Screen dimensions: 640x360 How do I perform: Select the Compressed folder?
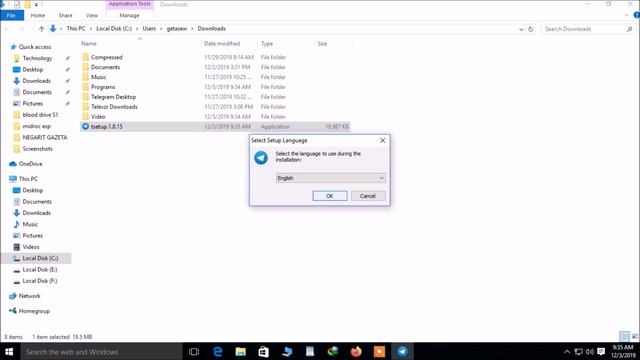pyautogui.click(x=107, y=57)
